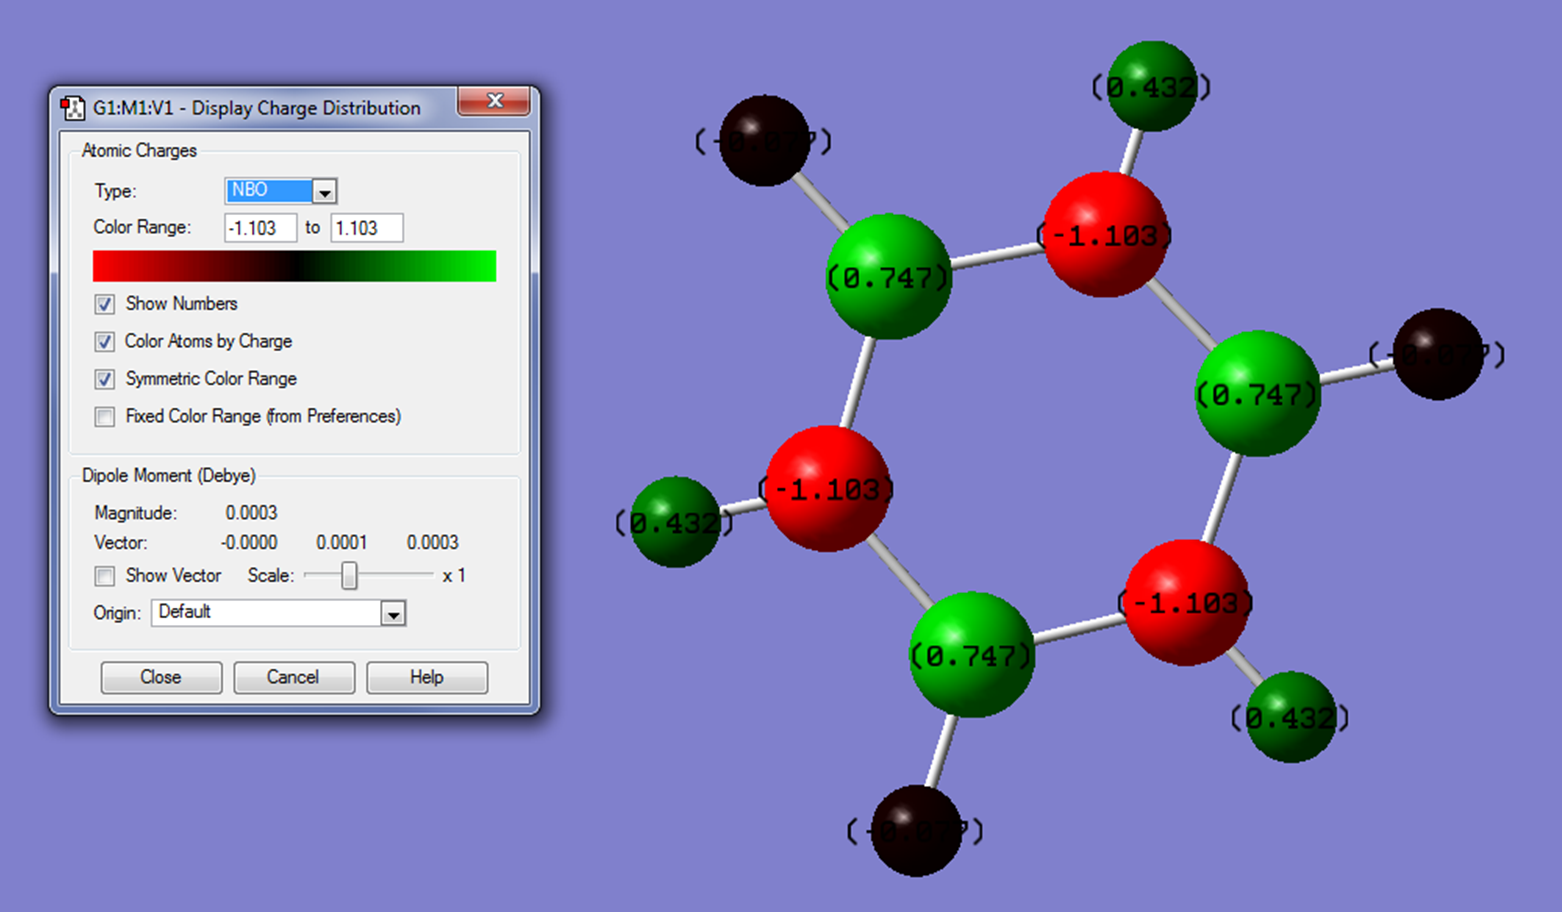Click the Atomic Charges group label
This screenshot has height=912, width=1562.
139,151
